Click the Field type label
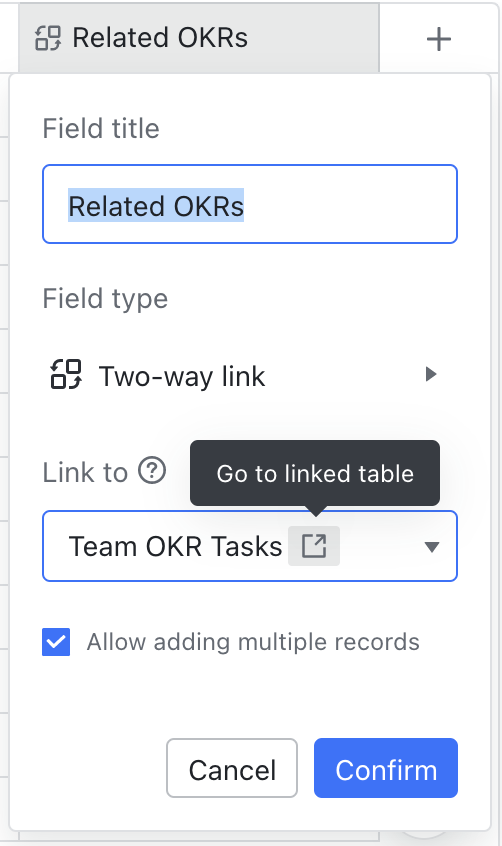Image resolution: width=502 pixels, height=846 pixels. tap(105, 298)
